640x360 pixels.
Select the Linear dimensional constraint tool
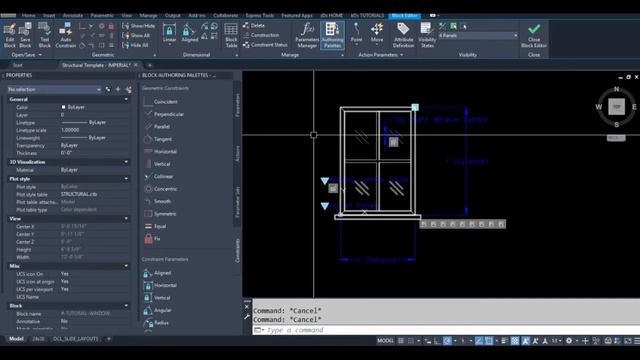point(169,33)
